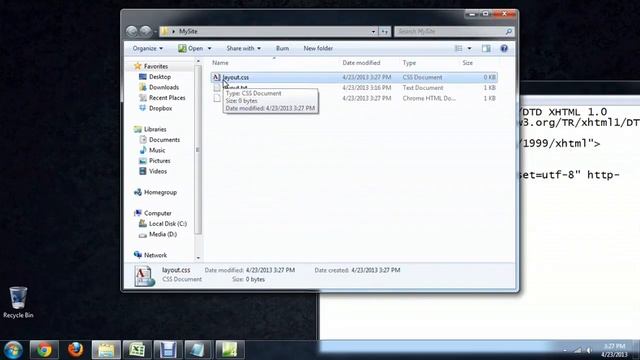Launch Google Chrome from taskbar
This screenshot has height=360, width=640.
44,350
